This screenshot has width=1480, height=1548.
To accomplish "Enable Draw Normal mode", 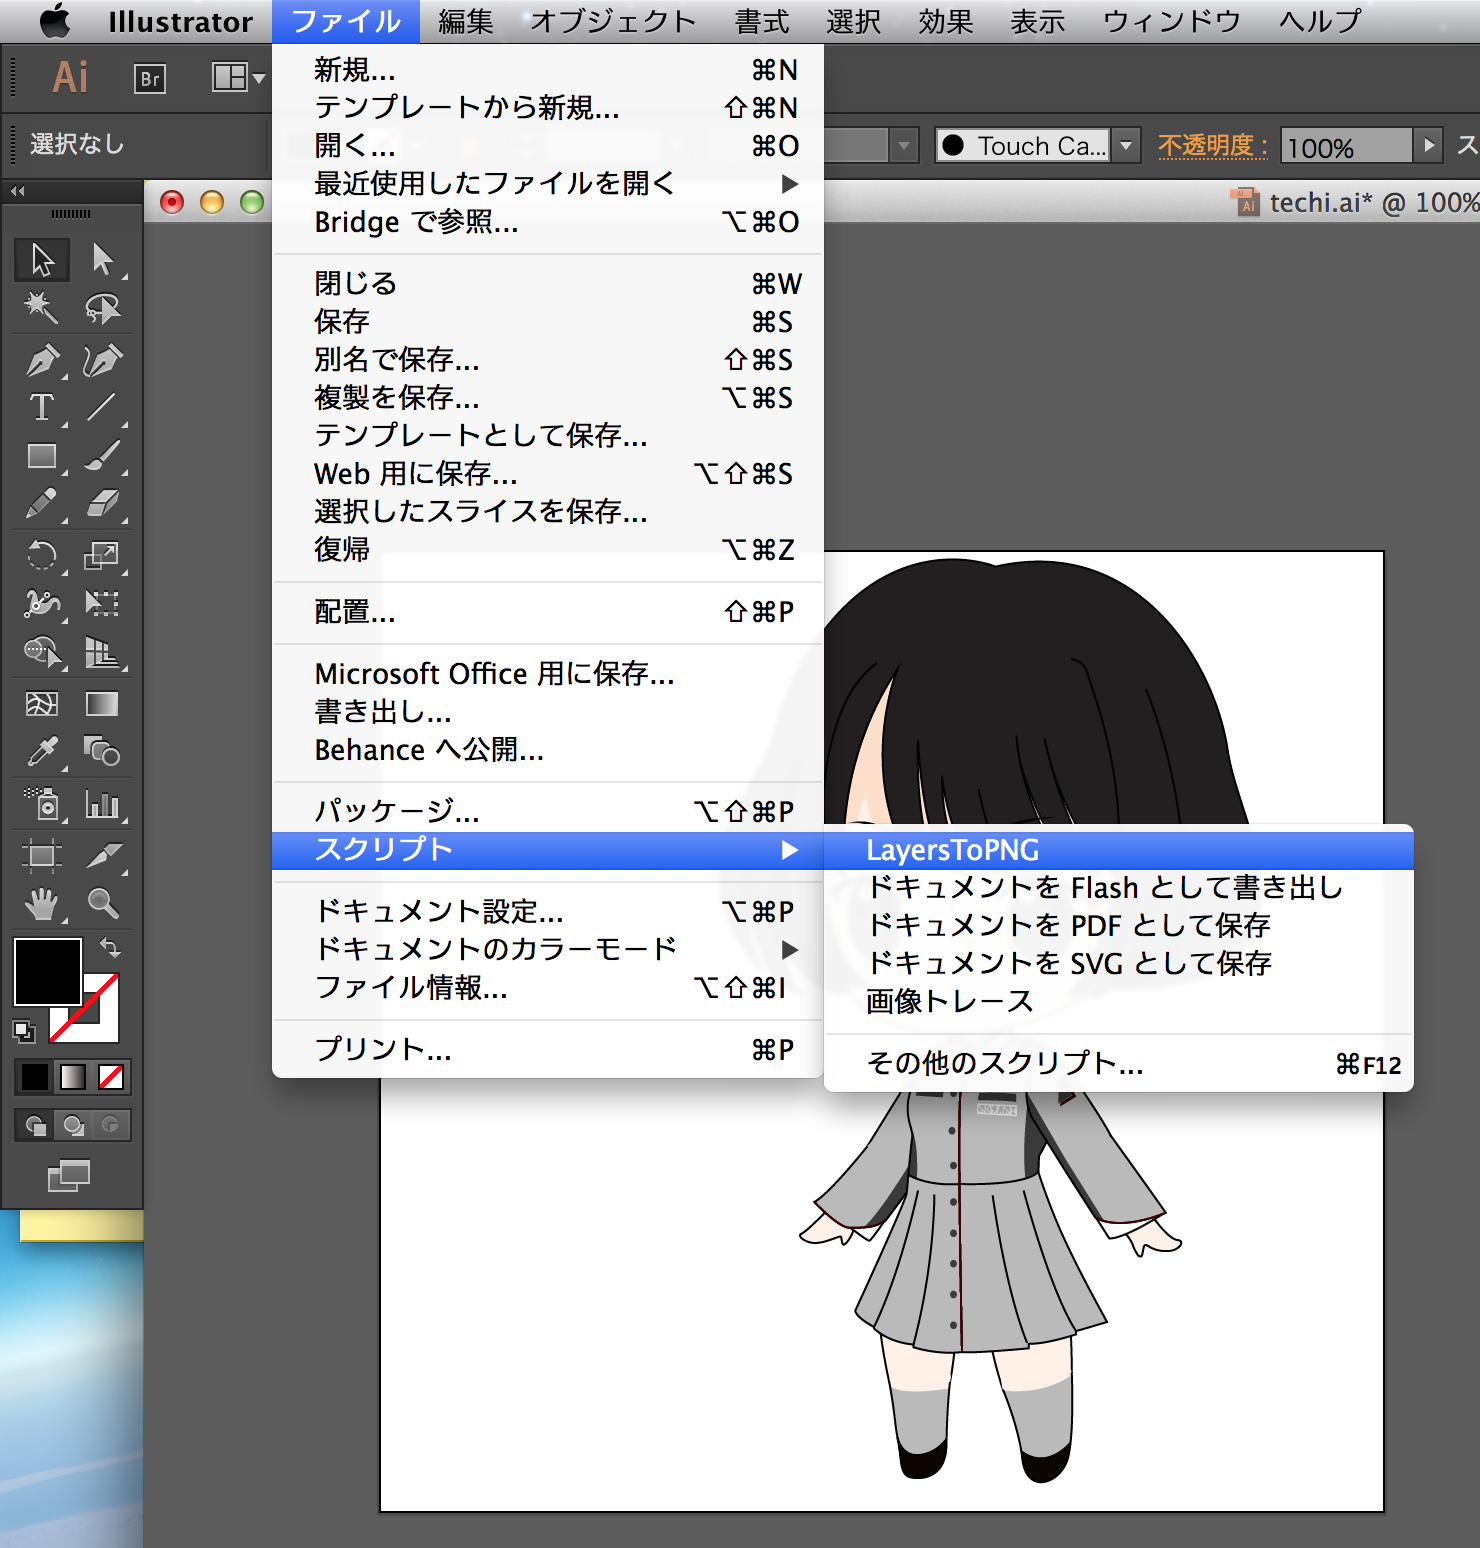I will pos(35,1125).
